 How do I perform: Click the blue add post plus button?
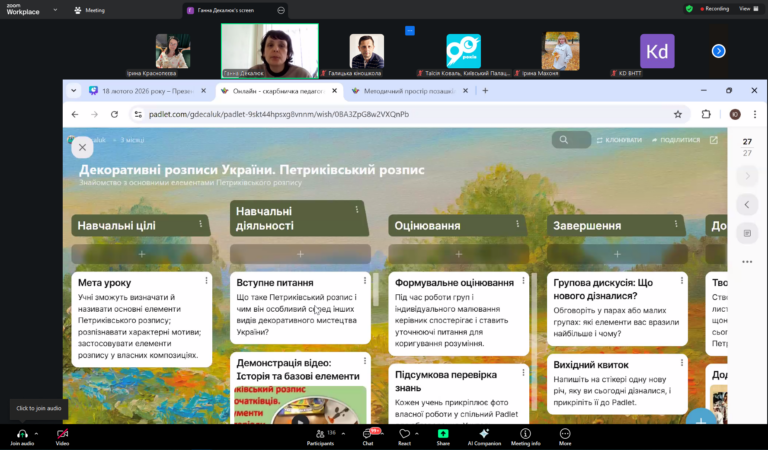click(x=701, y=419)
